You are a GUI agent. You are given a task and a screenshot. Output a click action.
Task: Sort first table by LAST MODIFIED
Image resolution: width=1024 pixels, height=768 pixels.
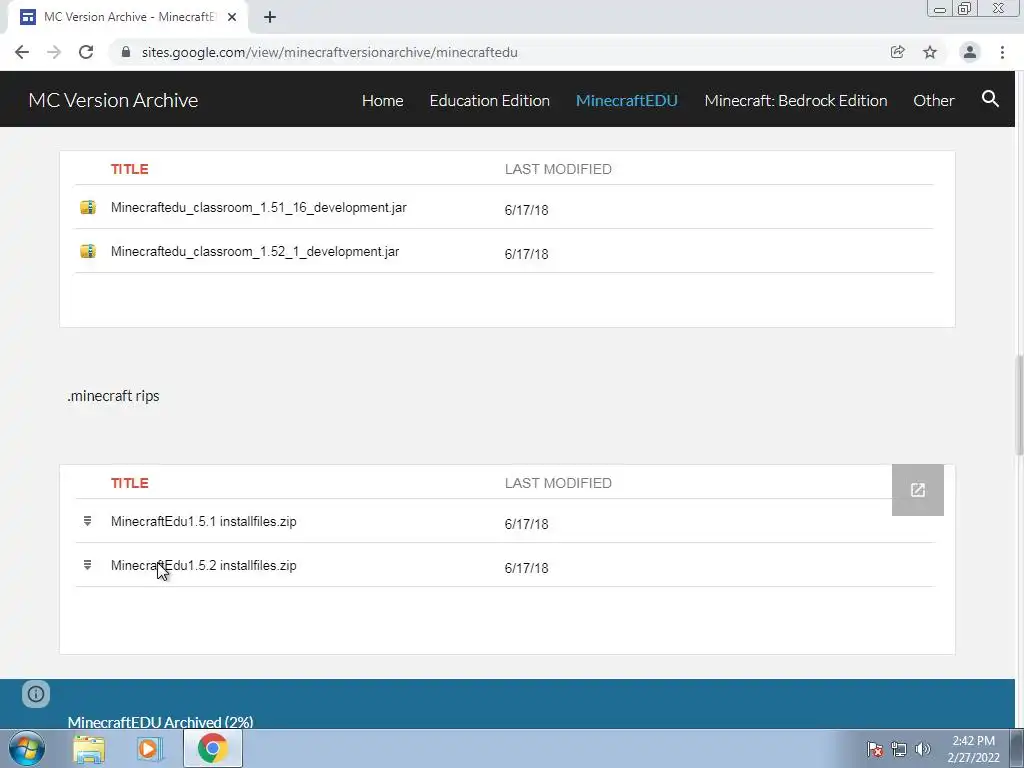[558, 169]
